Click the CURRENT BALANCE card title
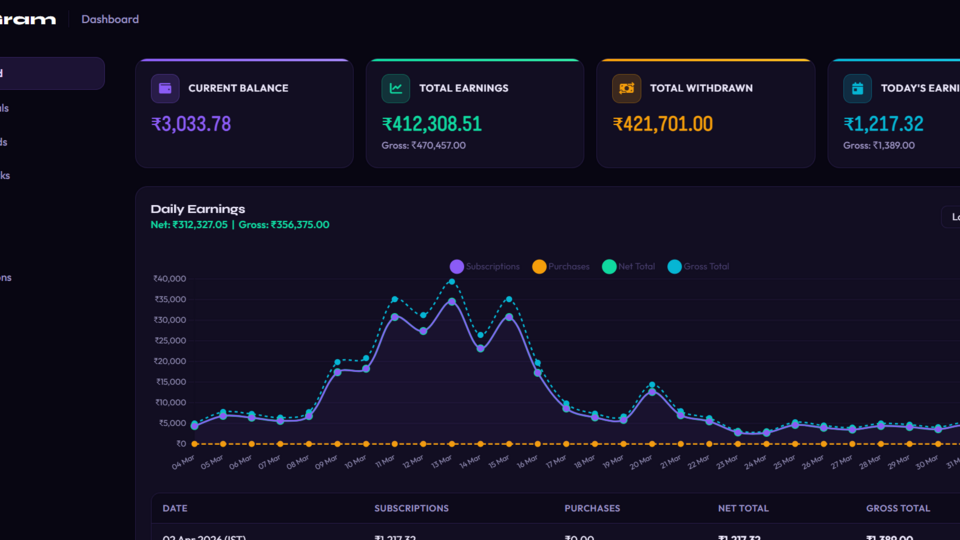Viewport: 960px width, 540px height. click(238, 88)
